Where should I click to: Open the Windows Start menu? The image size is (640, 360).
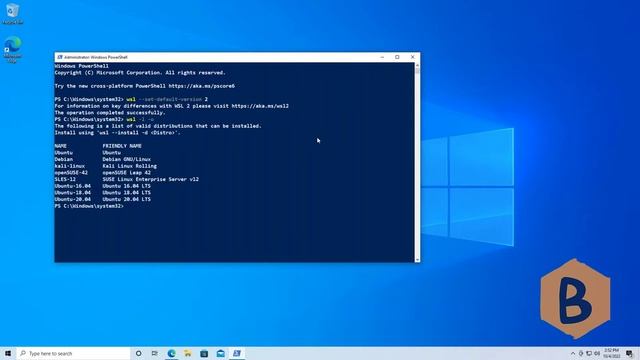tap(8, 353)
